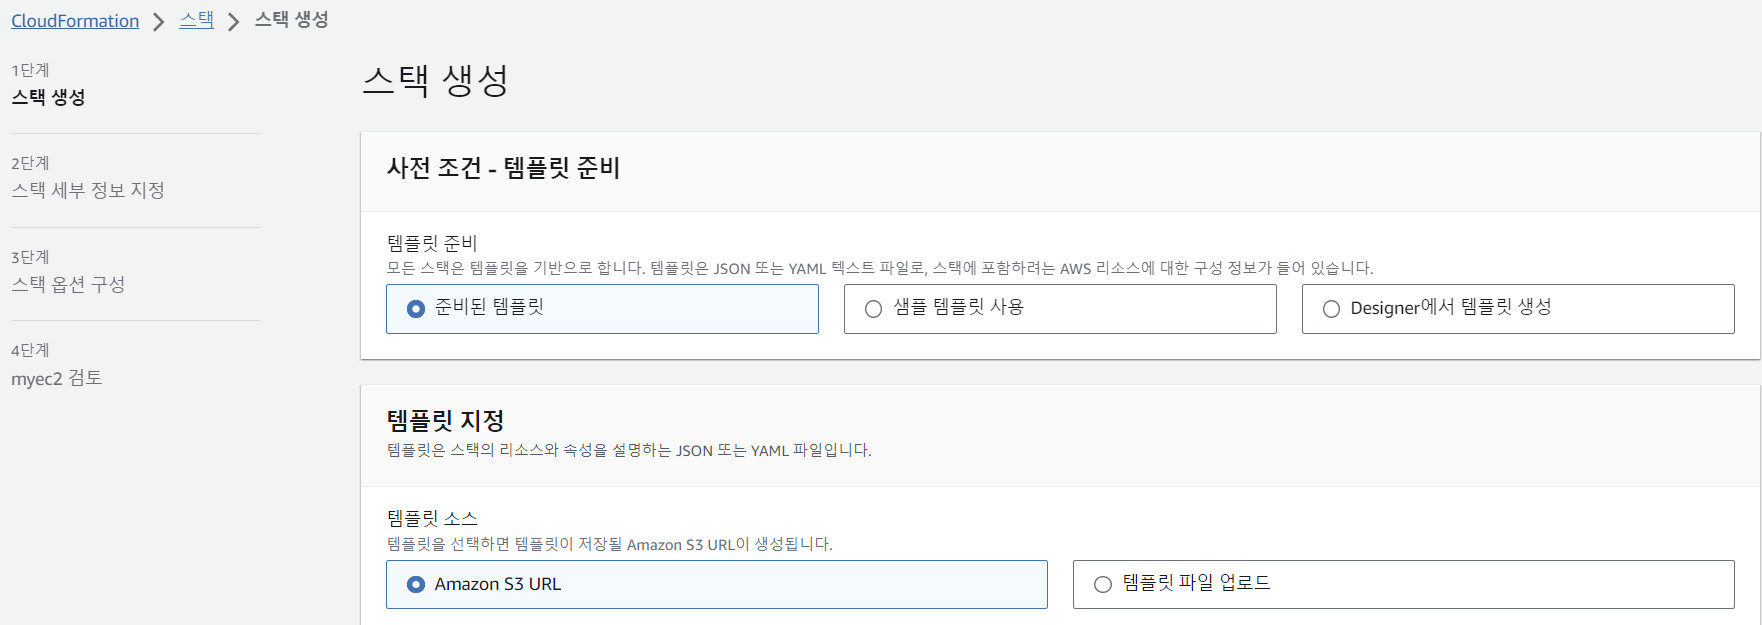Viewport: 1762px width, 625px height.
Task: Click the first breadcrumb chevron separator
Action: [158, 22]
